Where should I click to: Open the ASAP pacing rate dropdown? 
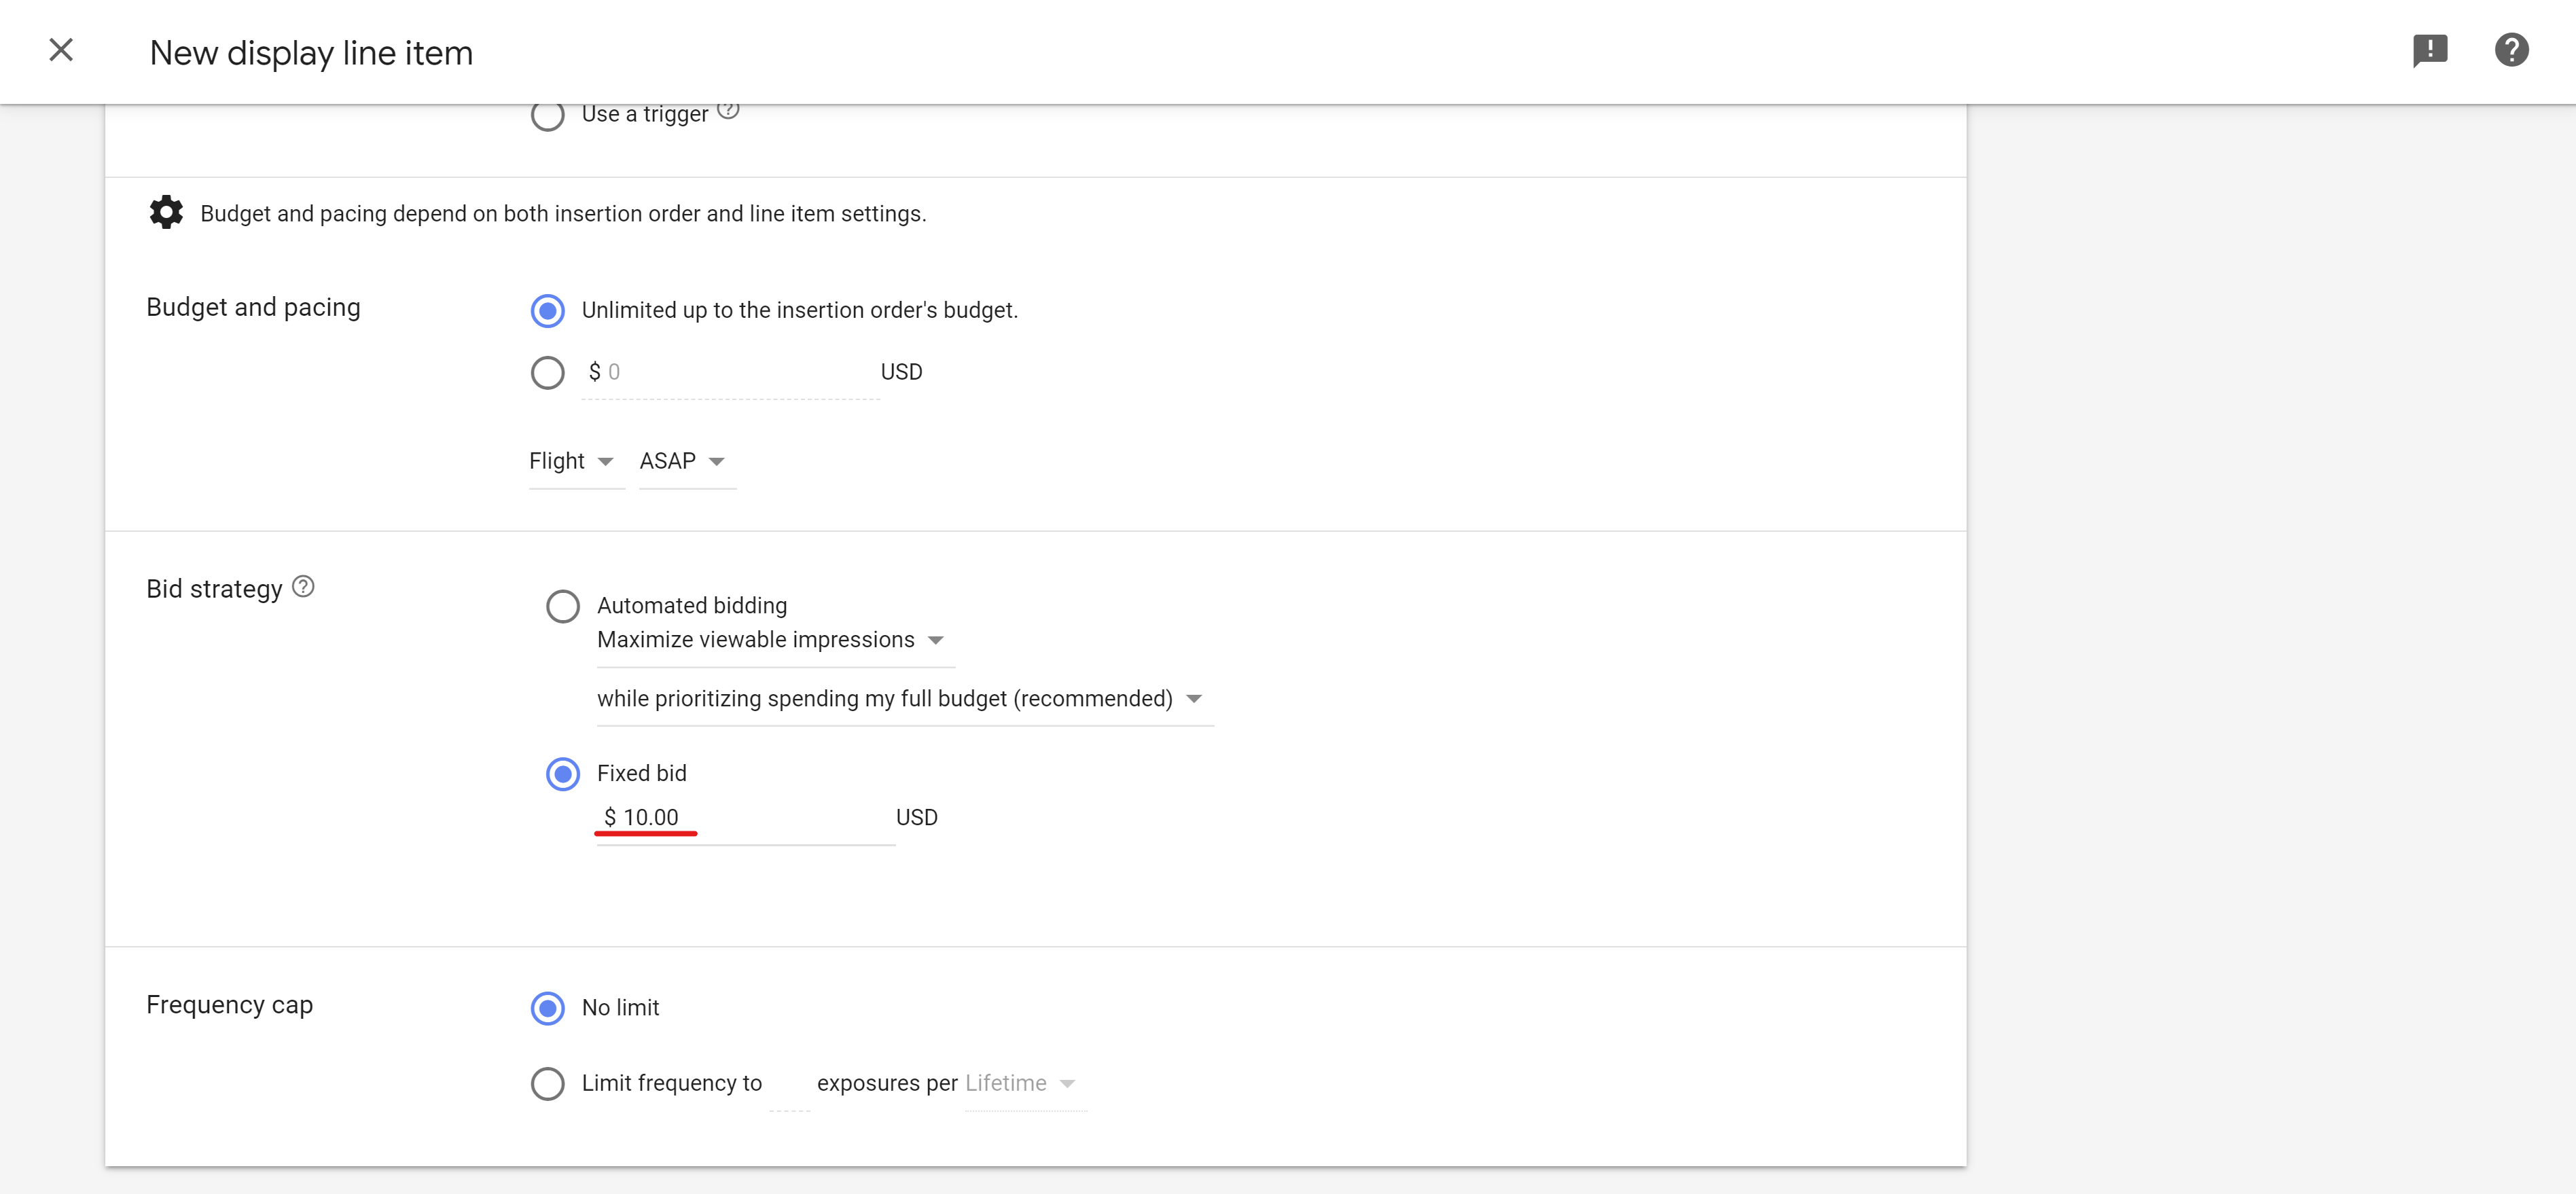click(x=683, y=461)
